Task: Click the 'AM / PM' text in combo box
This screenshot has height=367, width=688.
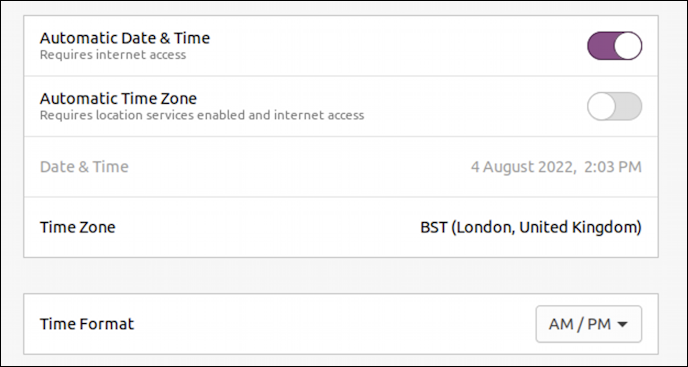Action: (580, 324)
